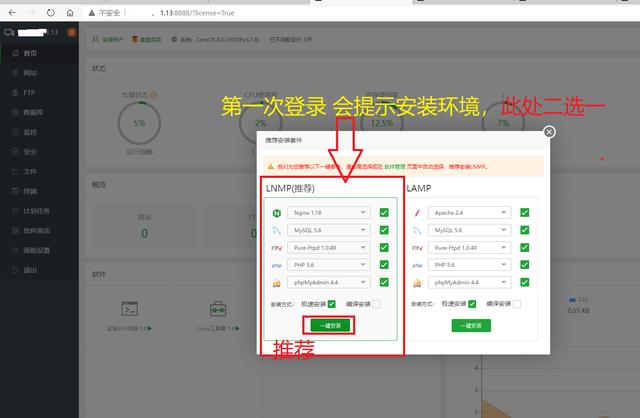
Task: Click orange-icon link in top info bar
Action: [x=147, y=40]
